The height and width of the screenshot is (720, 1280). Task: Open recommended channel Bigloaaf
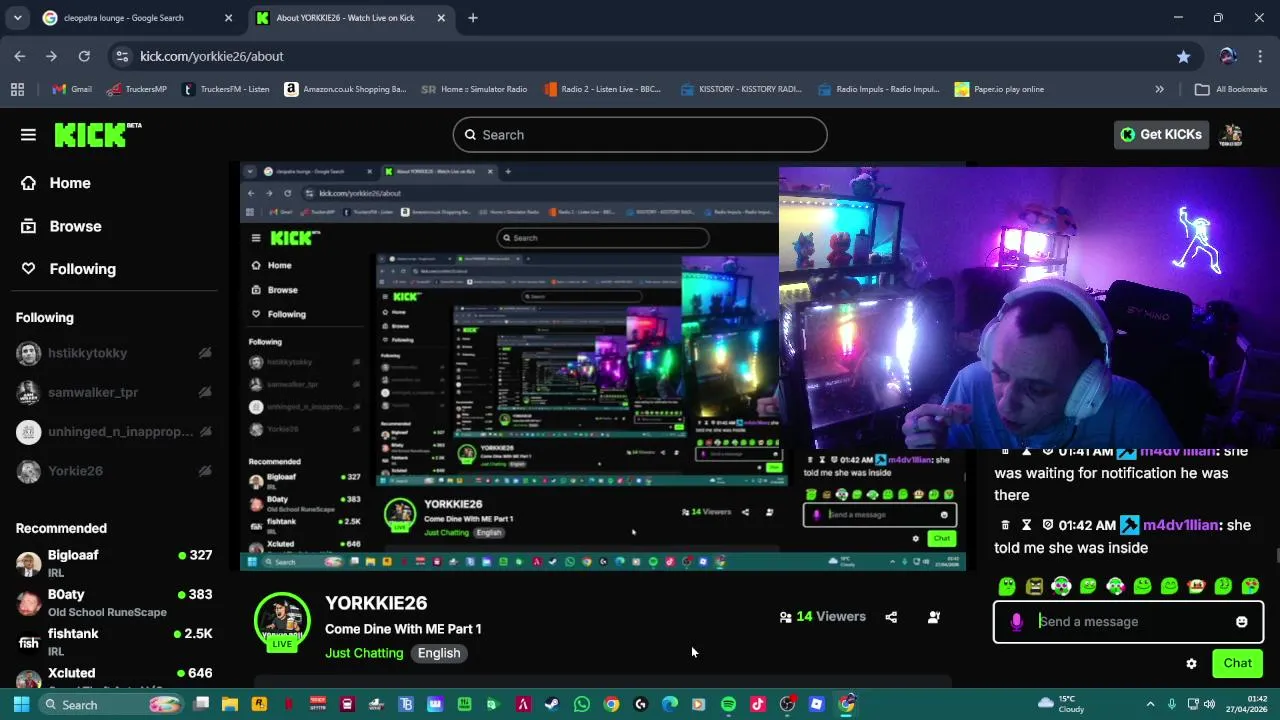tap(114, 563)
